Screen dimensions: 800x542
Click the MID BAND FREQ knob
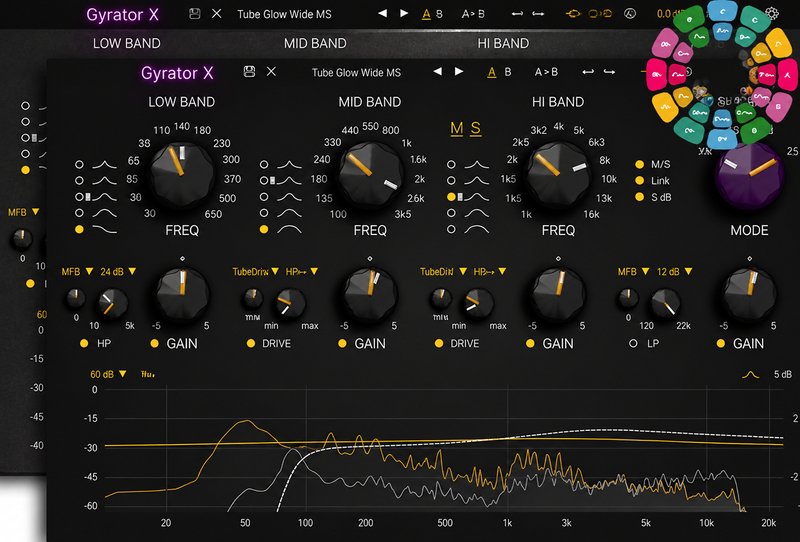pos(370,175)
